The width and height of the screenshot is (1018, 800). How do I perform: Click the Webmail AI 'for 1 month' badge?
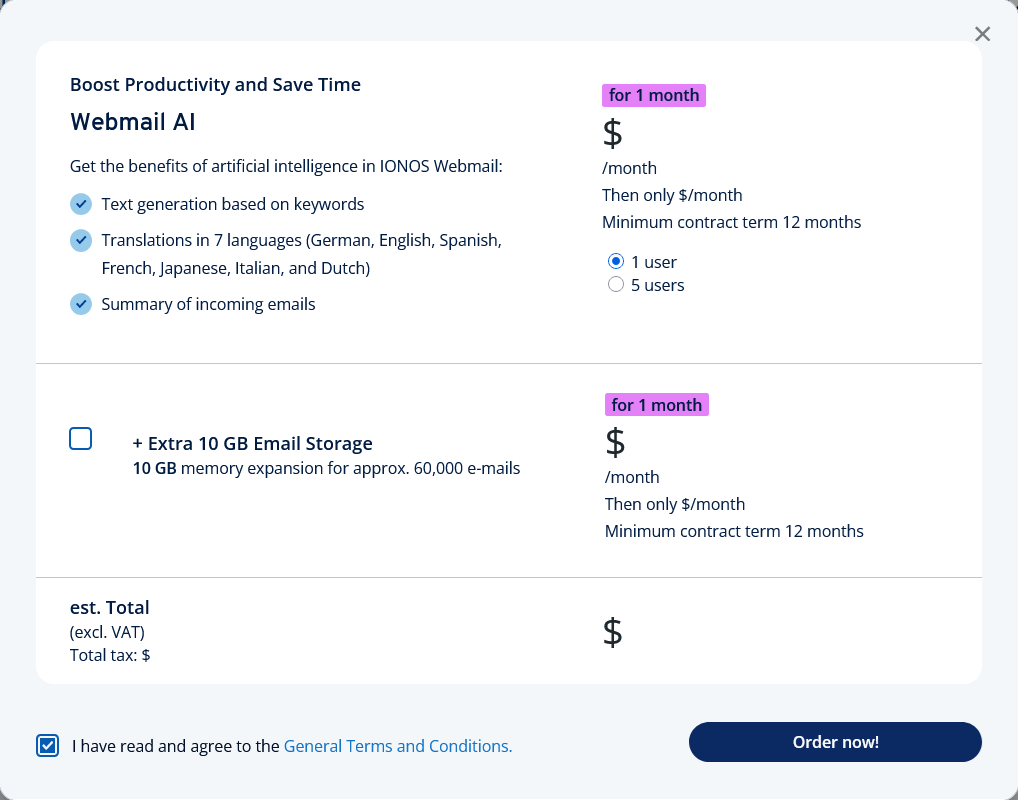[x=654, y=95]
